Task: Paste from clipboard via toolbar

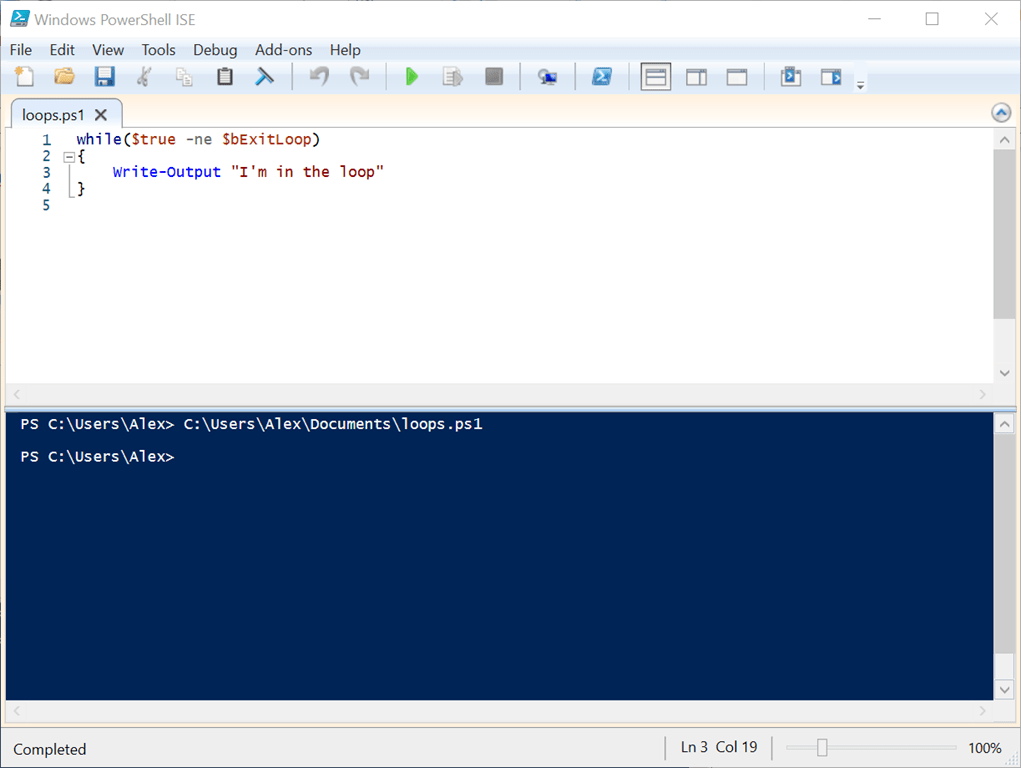Action: click(x=225, y=77)
